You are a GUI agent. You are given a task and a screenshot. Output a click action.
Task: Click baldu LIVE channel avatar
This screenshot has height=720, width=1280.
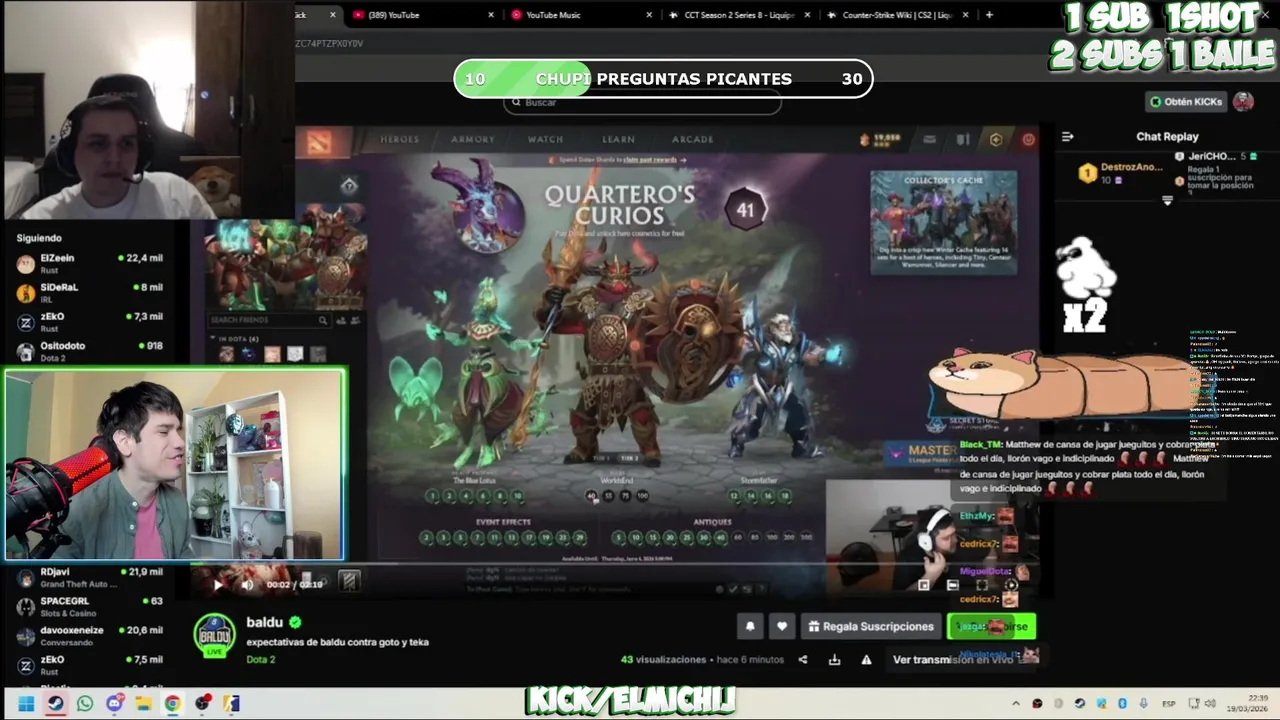point(215,635)
